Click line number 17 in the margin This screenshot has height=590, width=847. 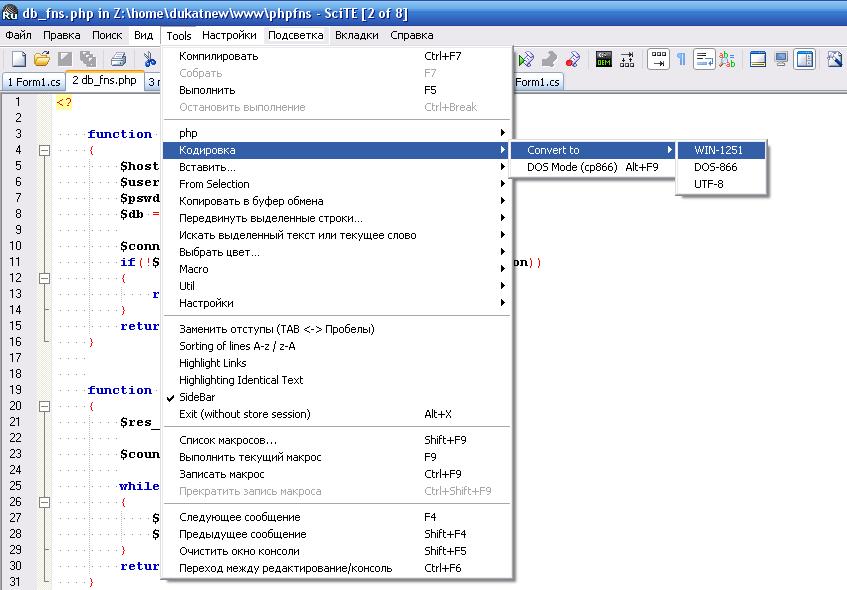pyautogui.click(x=15, y=358)
